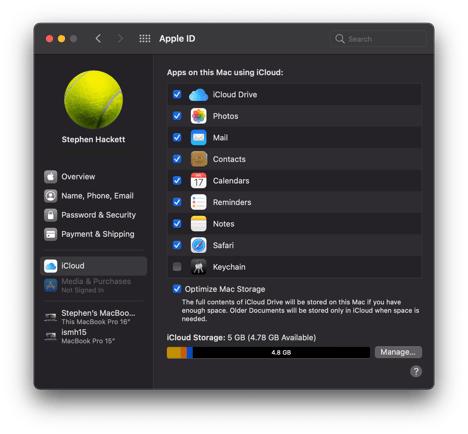Show all preferences with grid icon
This screenshot has height=434, width=468.
[x=145, y=39]
